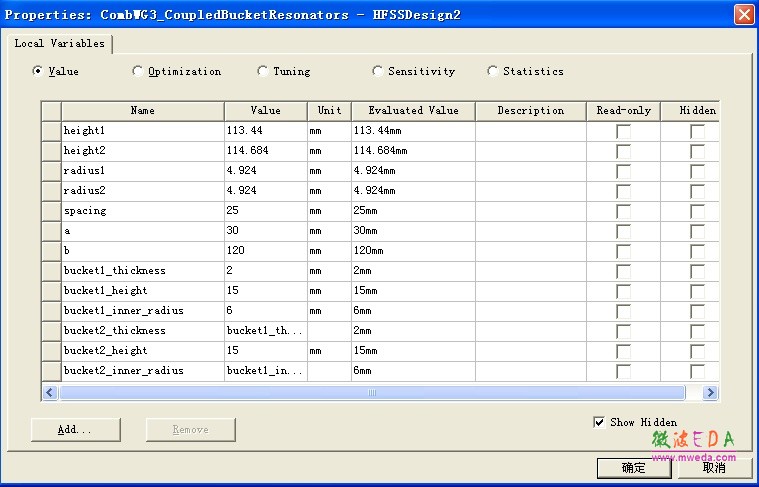Click the mm unit cell for radius1
The height and width of the screenshot is (487, 759).
329,171
